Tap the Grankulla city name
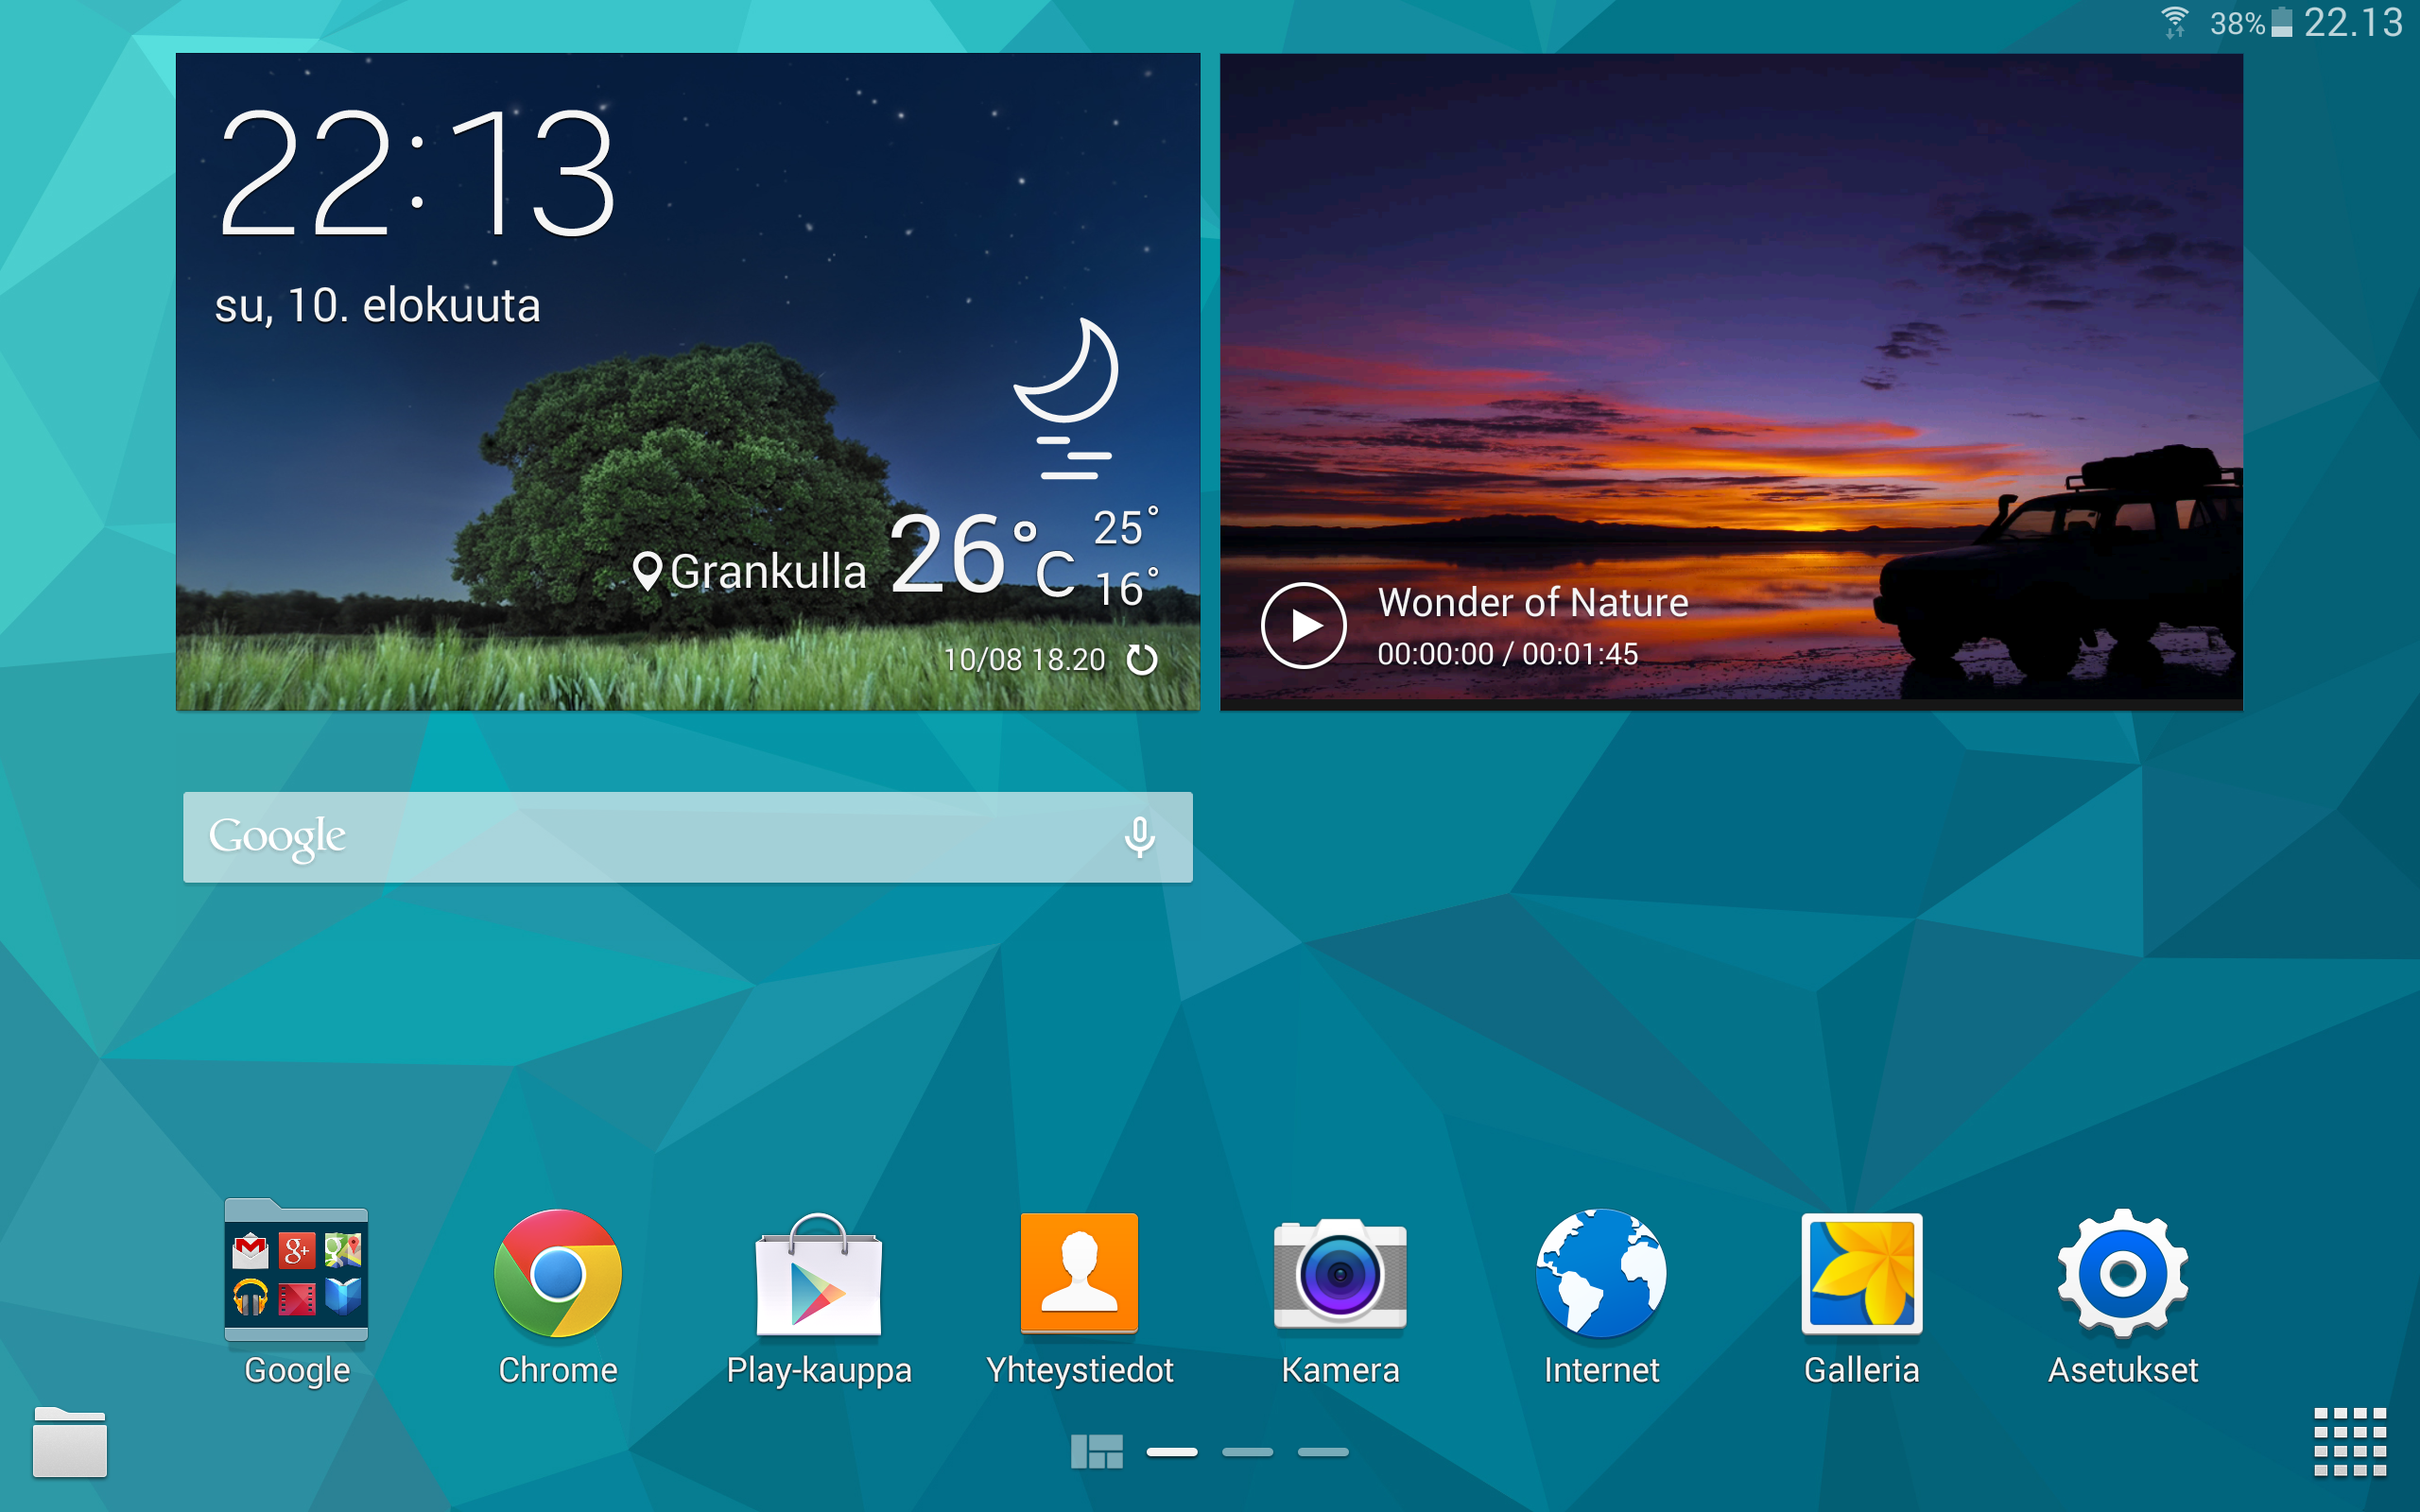The height and width of the screenshot is (1512, 2420). pos(768,572)
